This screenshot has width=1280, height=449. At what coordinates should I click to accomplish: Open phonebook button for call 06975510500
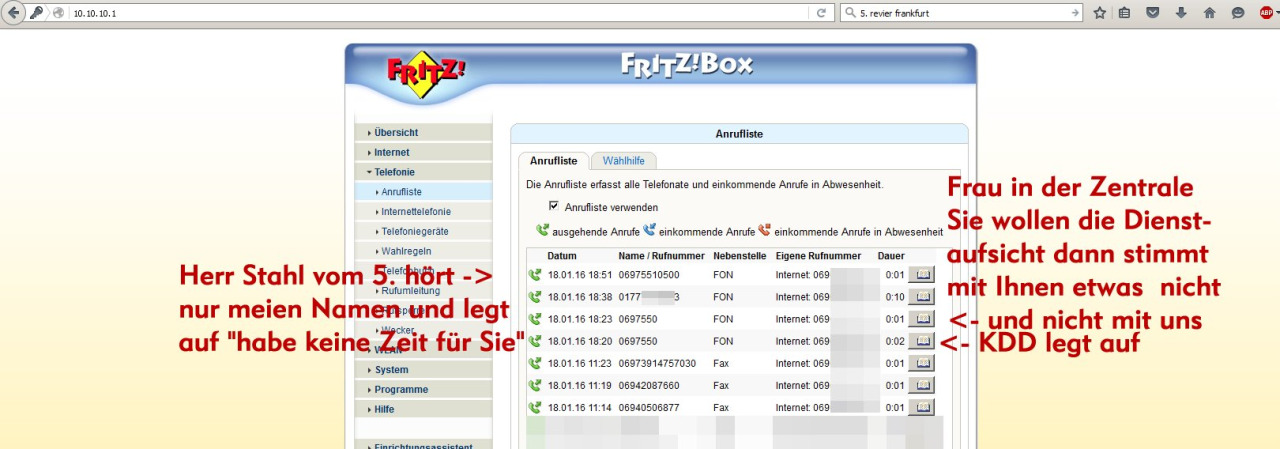920,273
